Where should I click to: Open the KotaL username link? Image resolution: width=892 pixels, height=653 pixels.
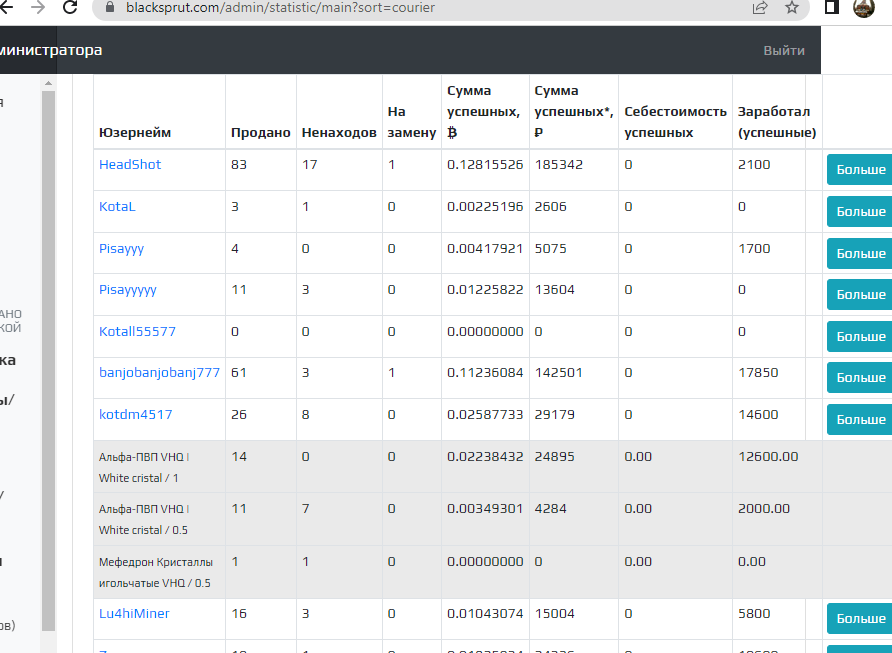pos(117,206)
